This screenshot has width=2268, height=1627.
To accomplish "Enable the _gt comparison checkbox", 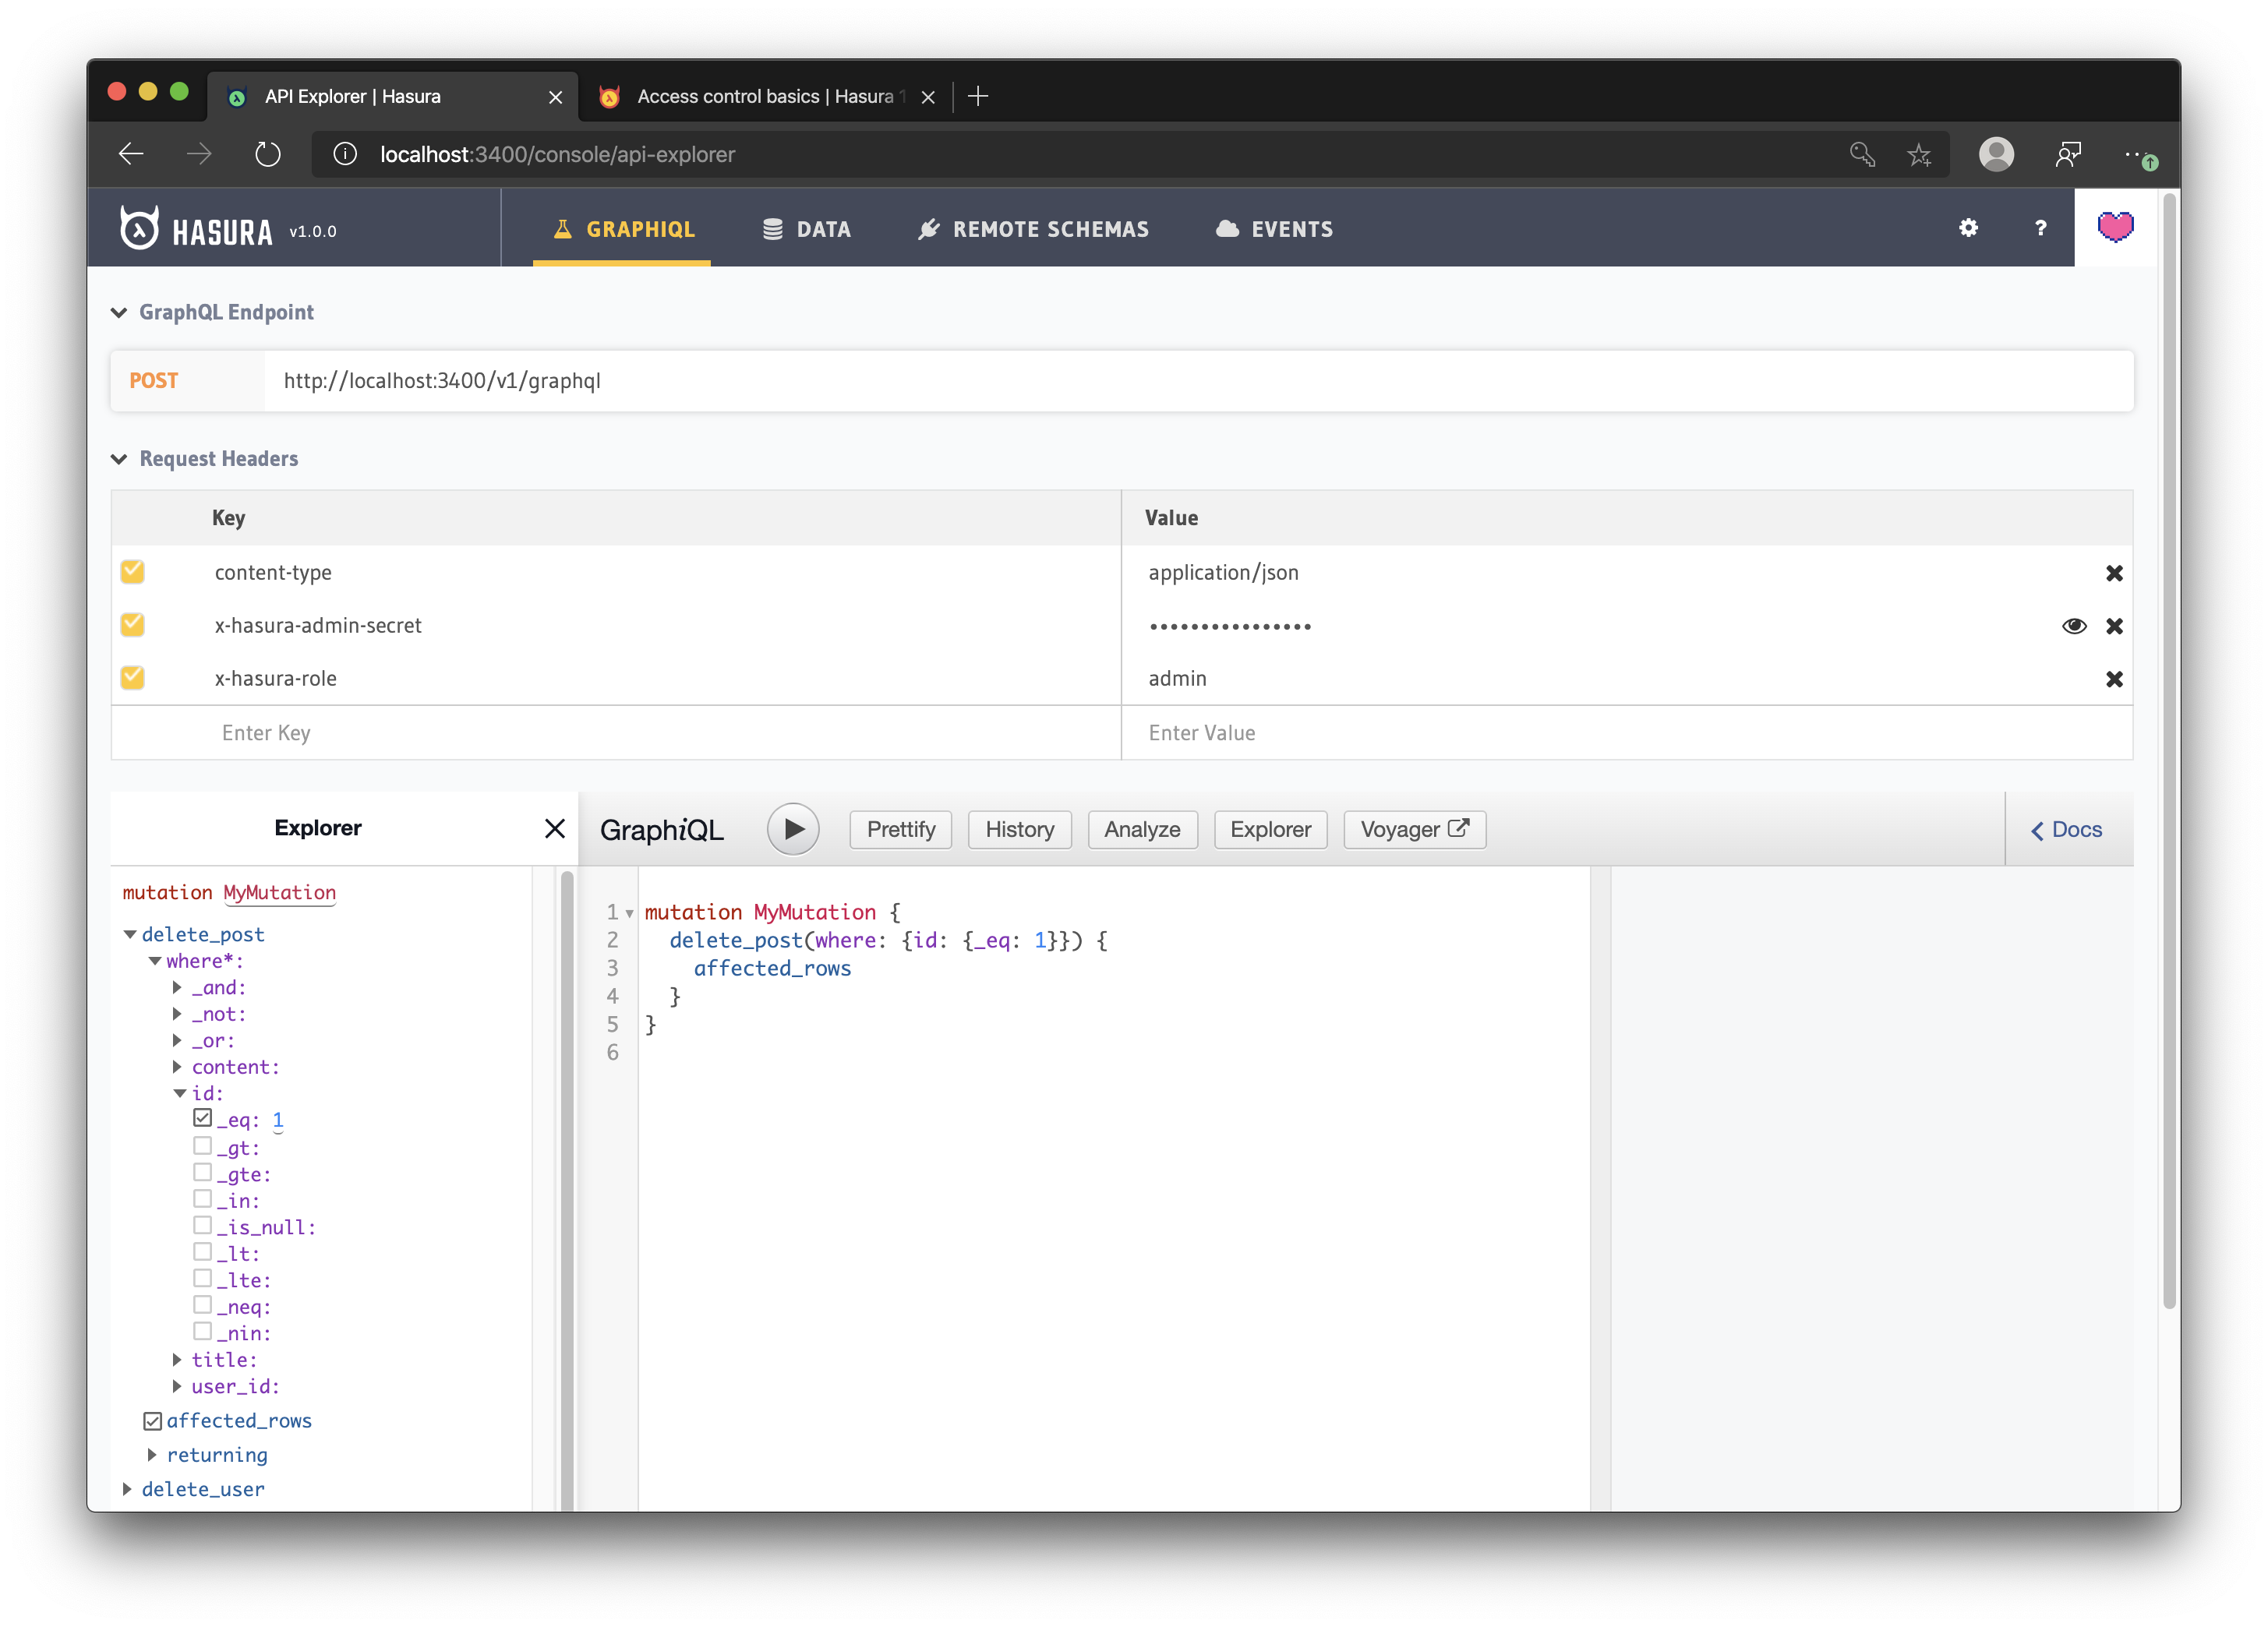I will (203, 1146).
